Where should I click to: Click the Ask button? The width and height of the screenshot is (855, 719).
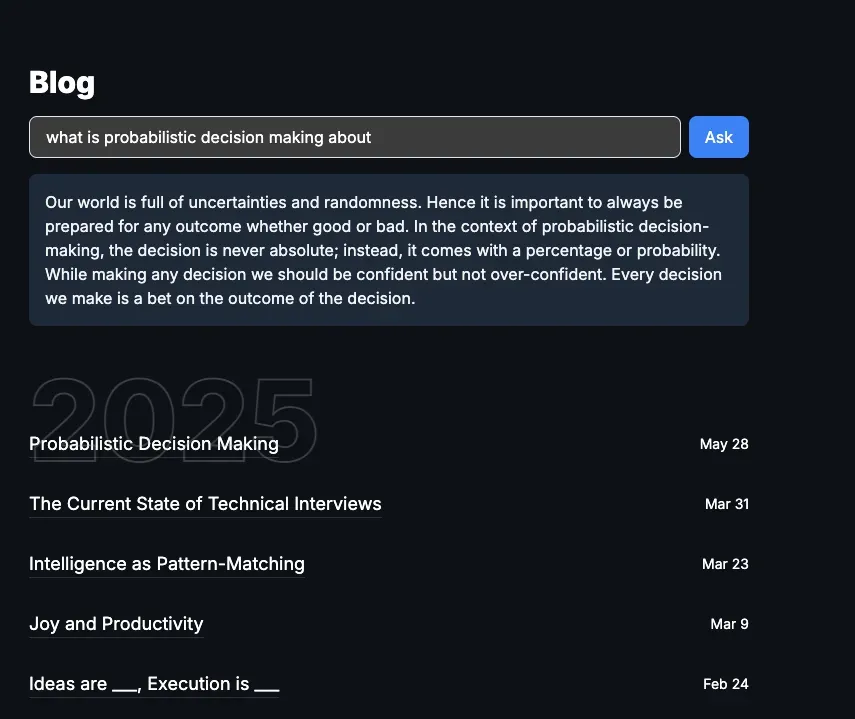pyautogui.click(x=718, y=137)
